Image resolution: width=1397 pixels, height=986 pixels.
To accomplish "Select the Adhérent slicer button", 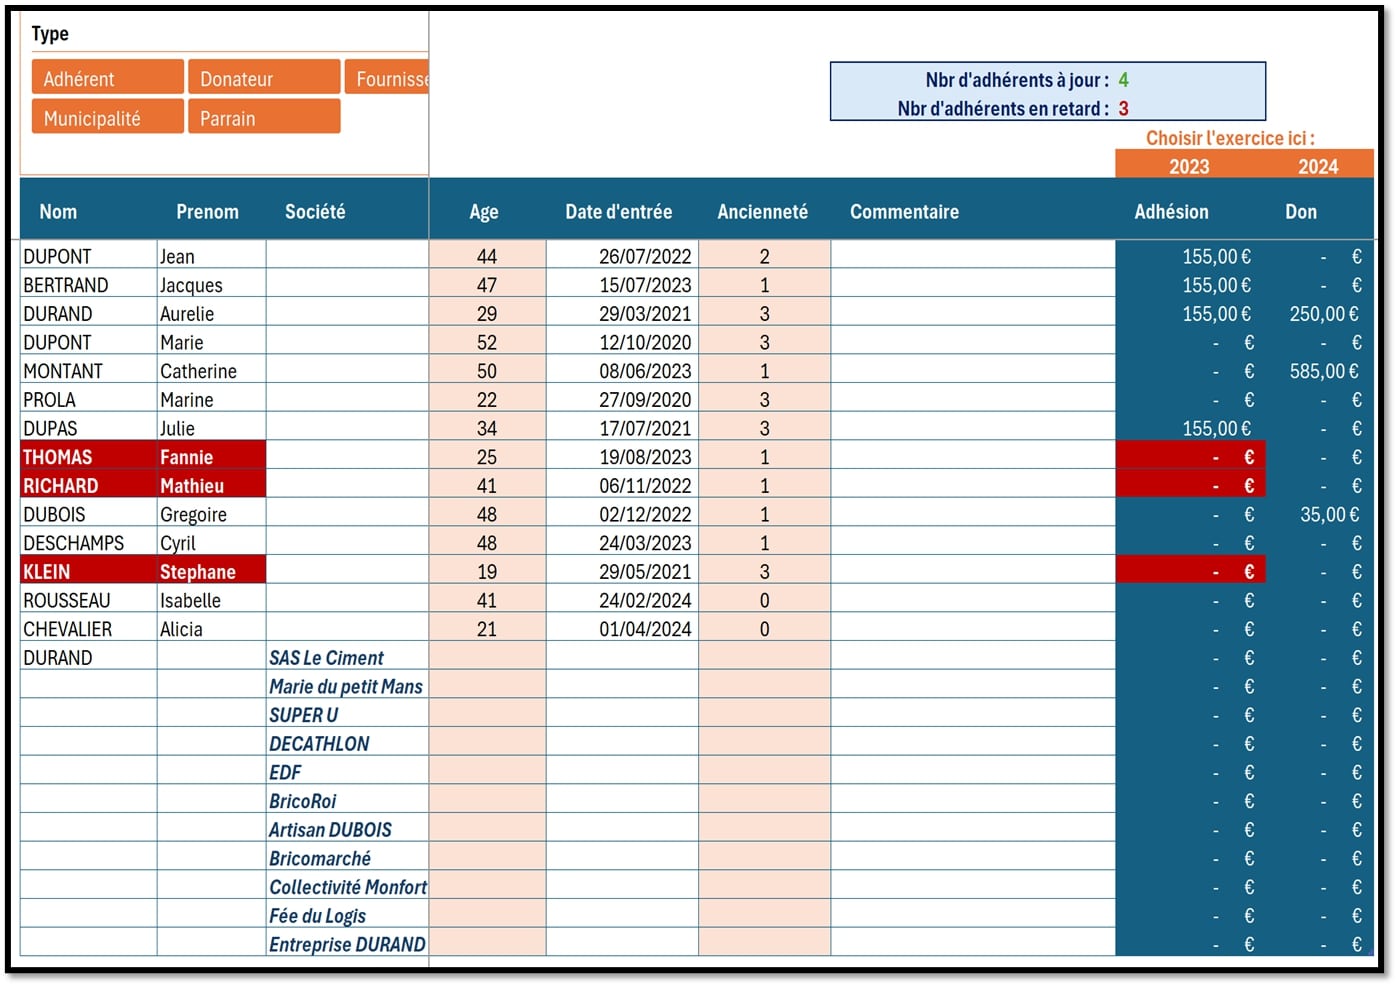I will coord(107,78).
